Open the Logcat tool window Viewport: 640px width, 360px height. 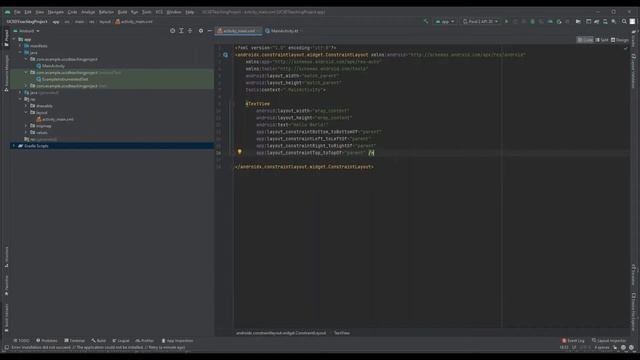click(x=121, y=341)
